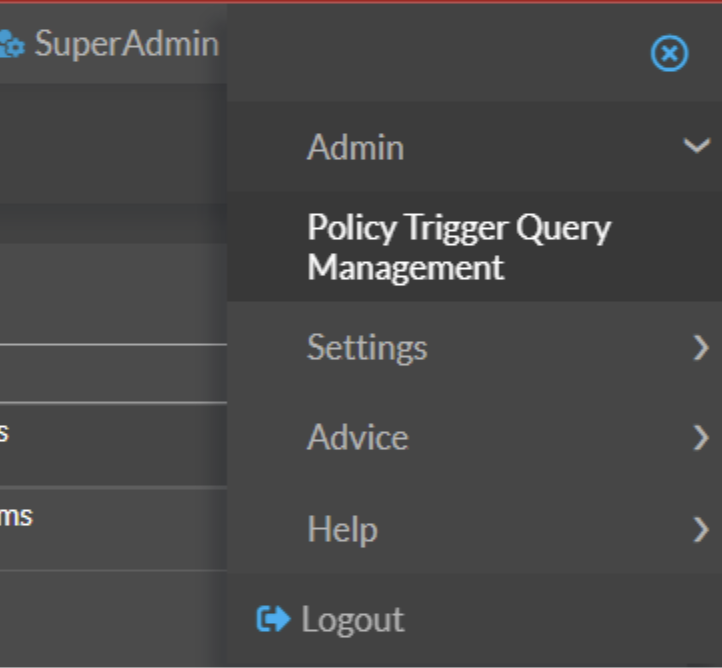722x668 pixels.
Task: Select the background list row ending in "s"
Action: coord(100,433)
